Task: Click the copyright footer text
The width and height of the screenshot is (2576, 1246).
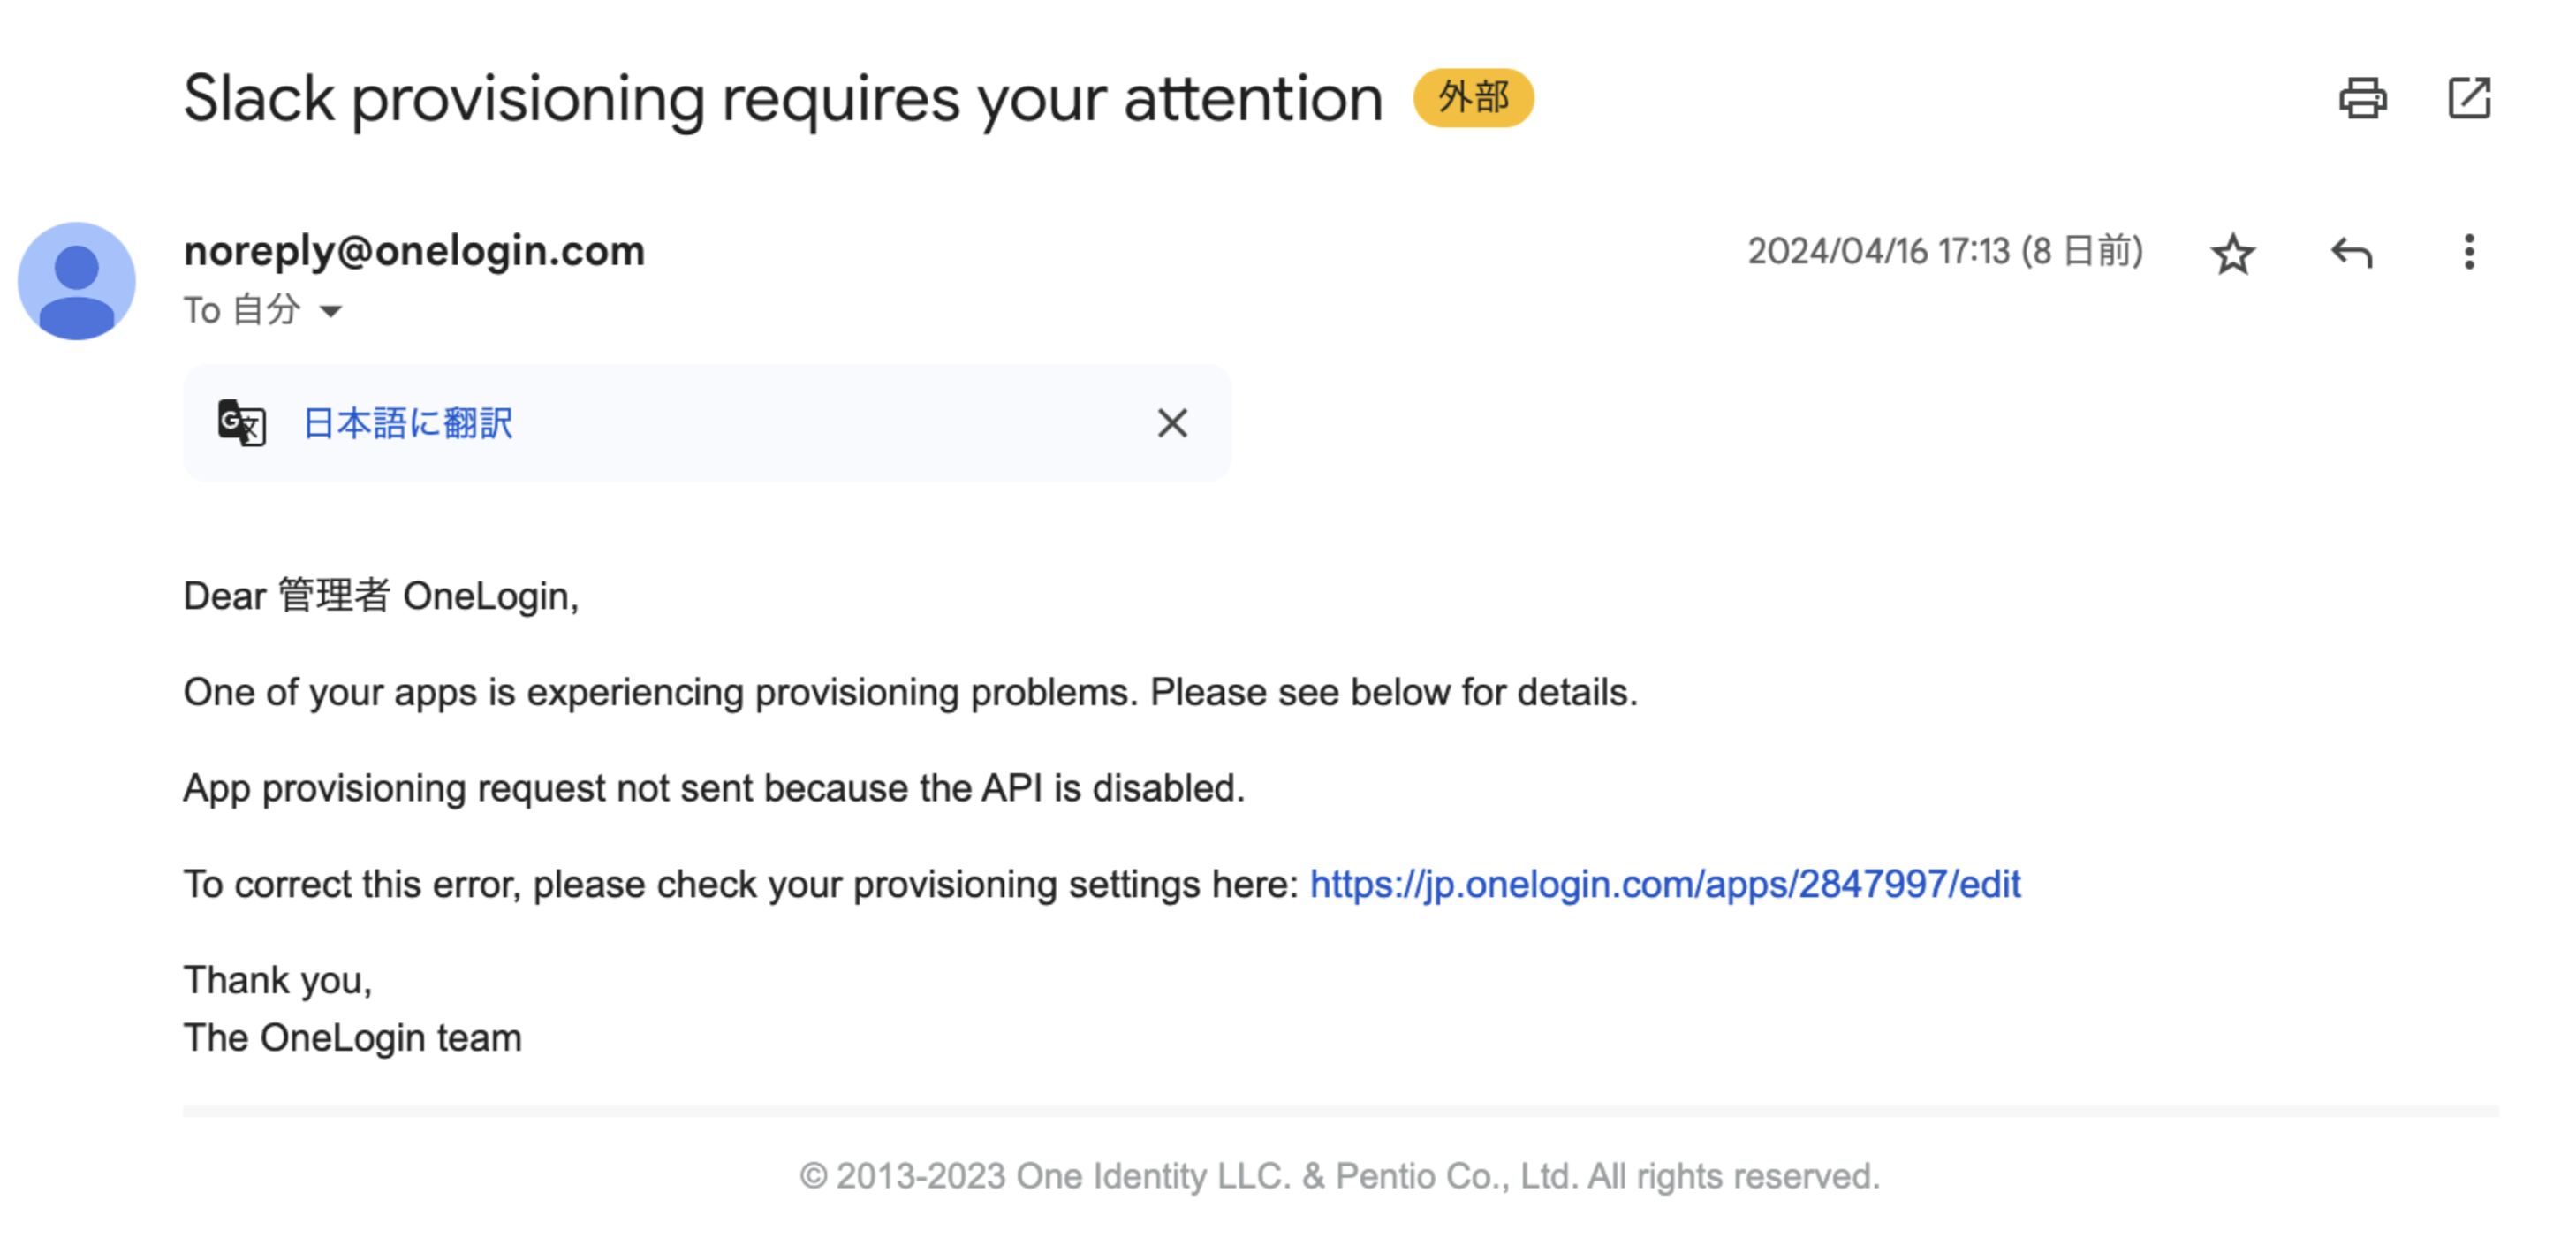Action: (1339, 1176)
